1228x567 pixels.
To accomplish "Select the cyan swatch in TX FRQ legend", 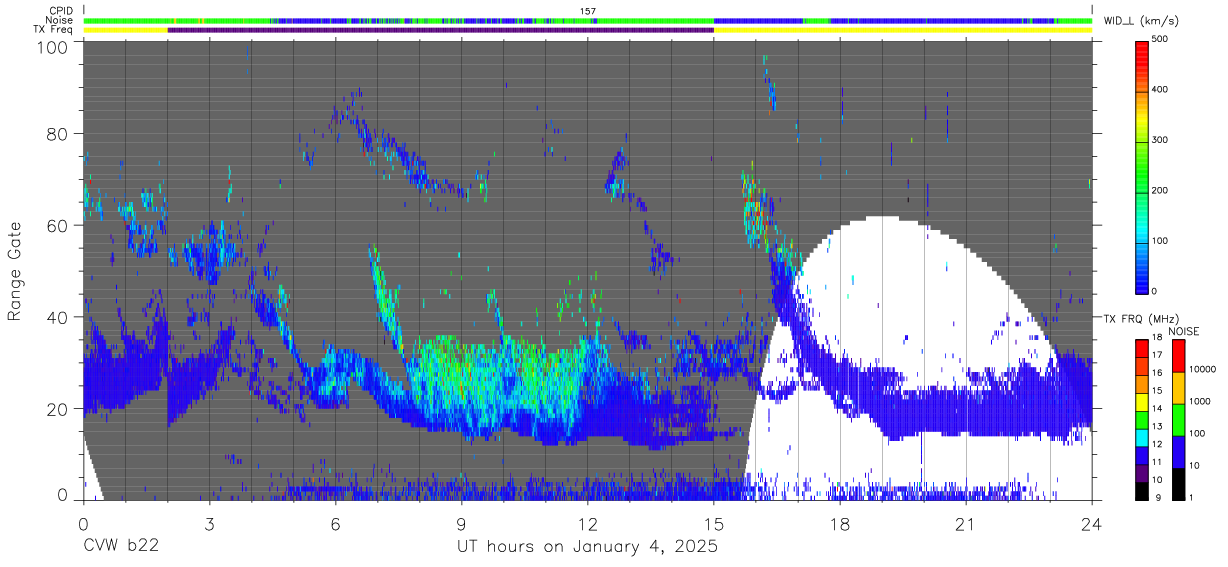I will pos(1143,436).
